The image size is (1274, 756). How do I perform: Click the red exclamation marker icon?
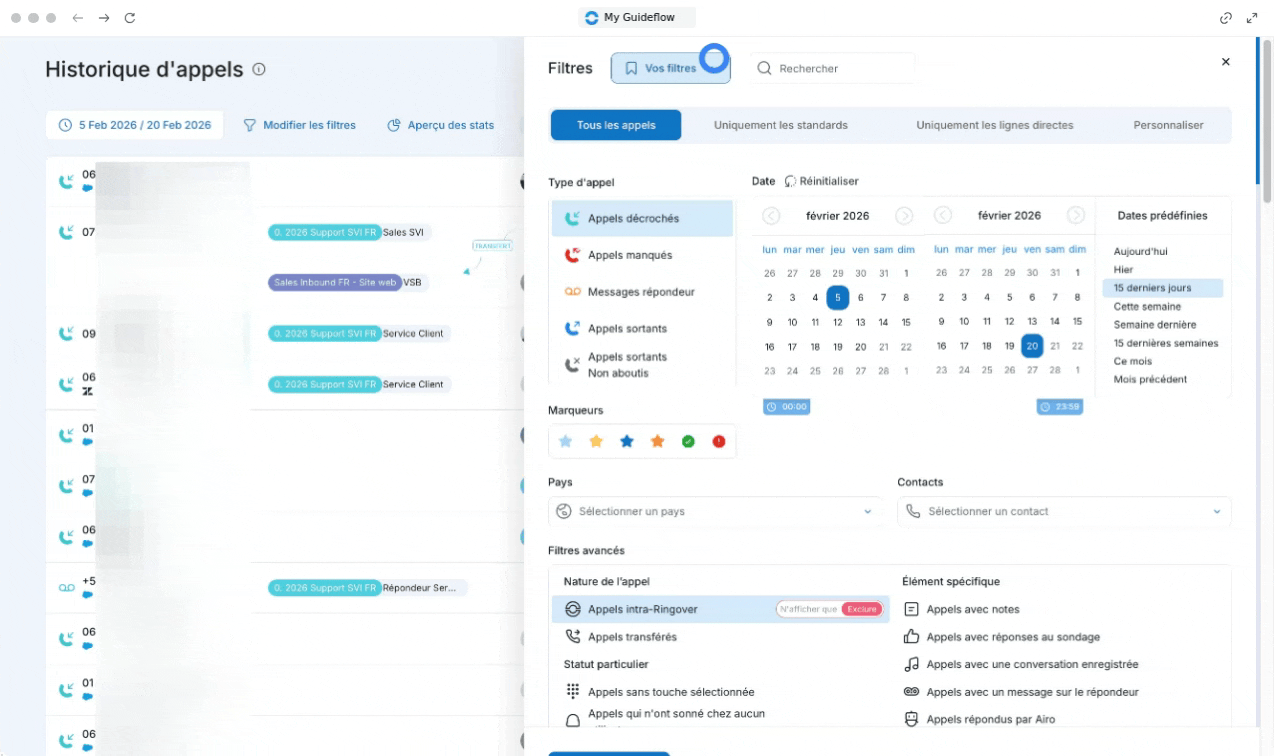click(718, 441)
